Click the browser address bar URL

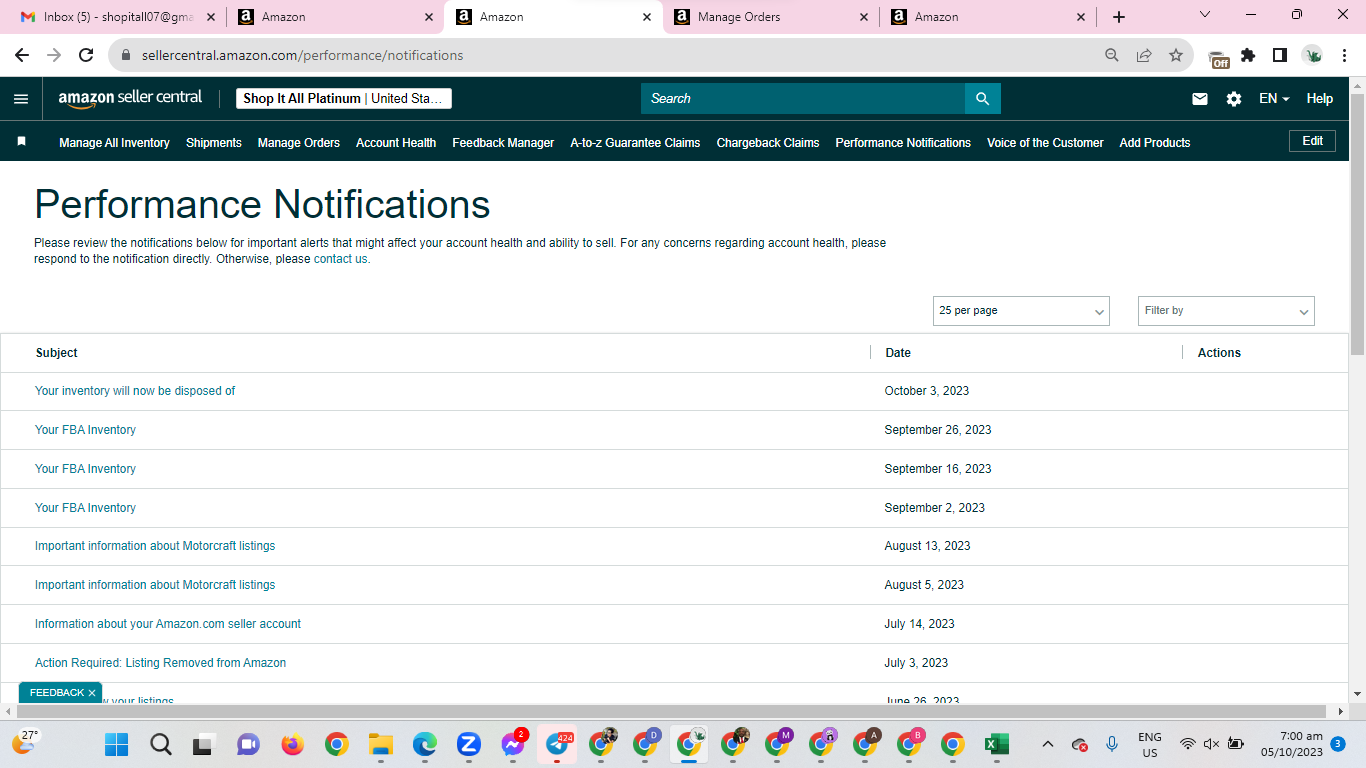pyautogui.click(x=302, y=56)
